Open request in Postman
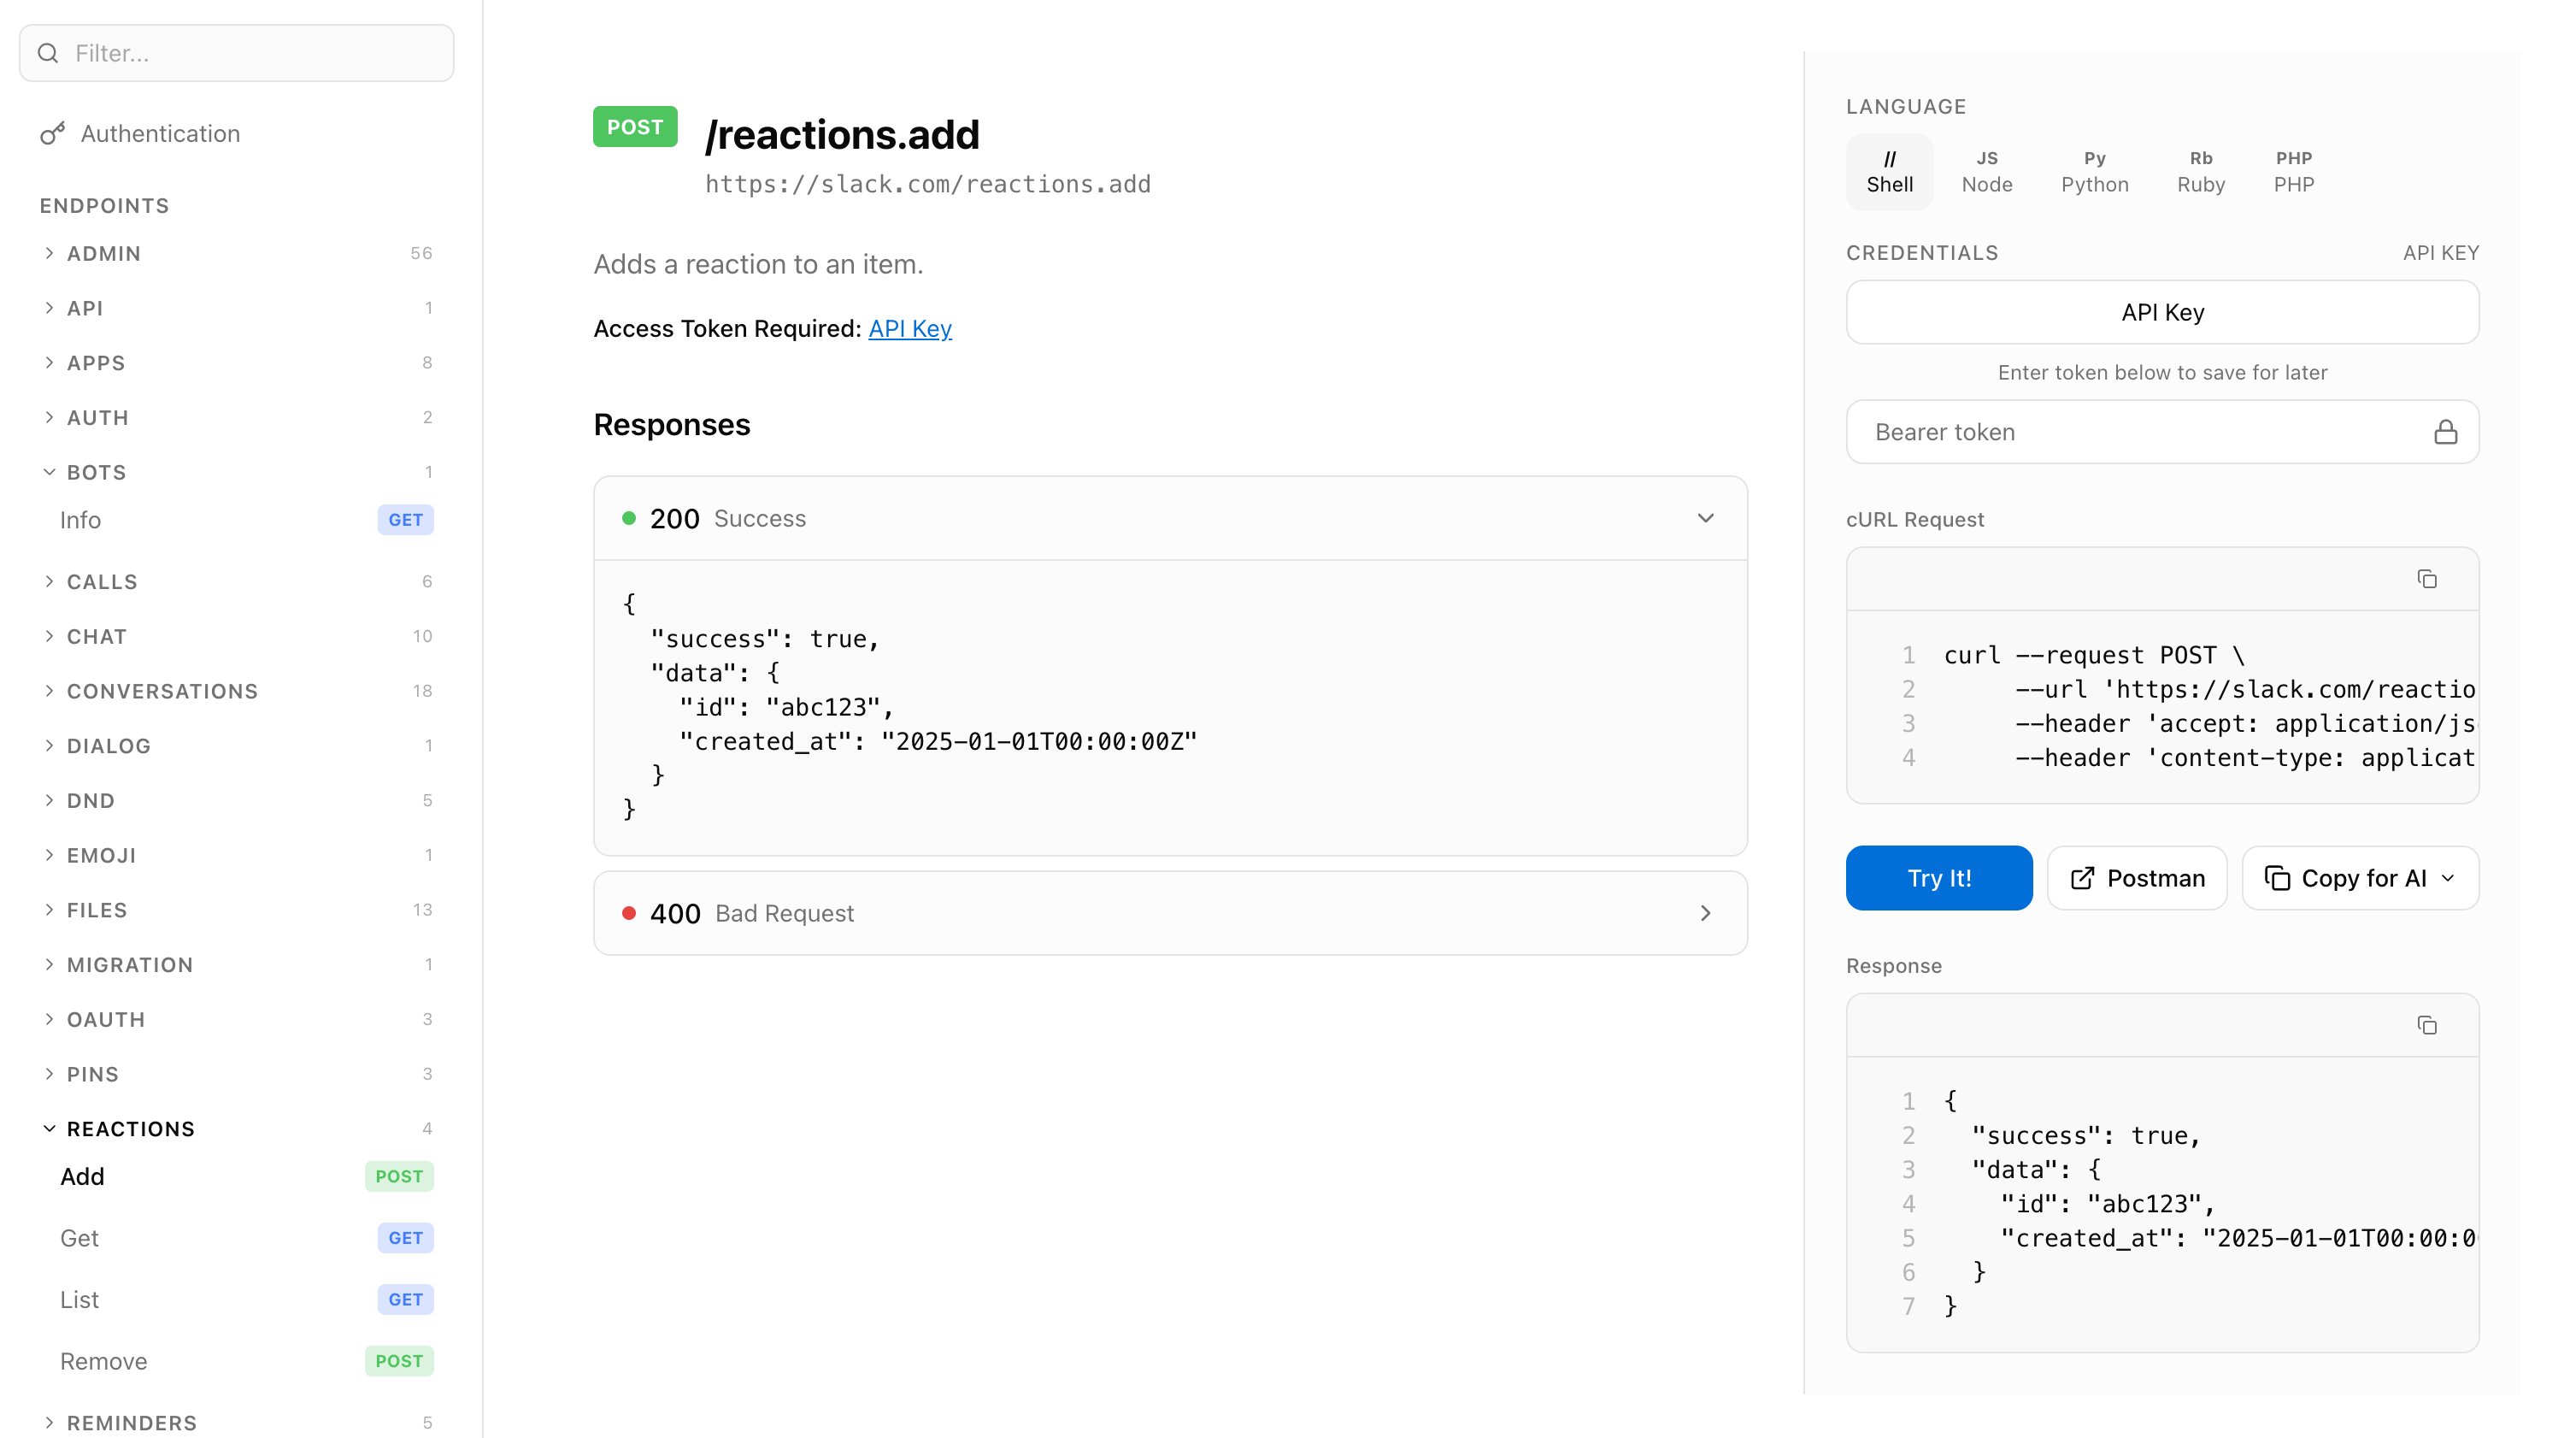Screen dimensions: 2576x1438 (2136, 878)
